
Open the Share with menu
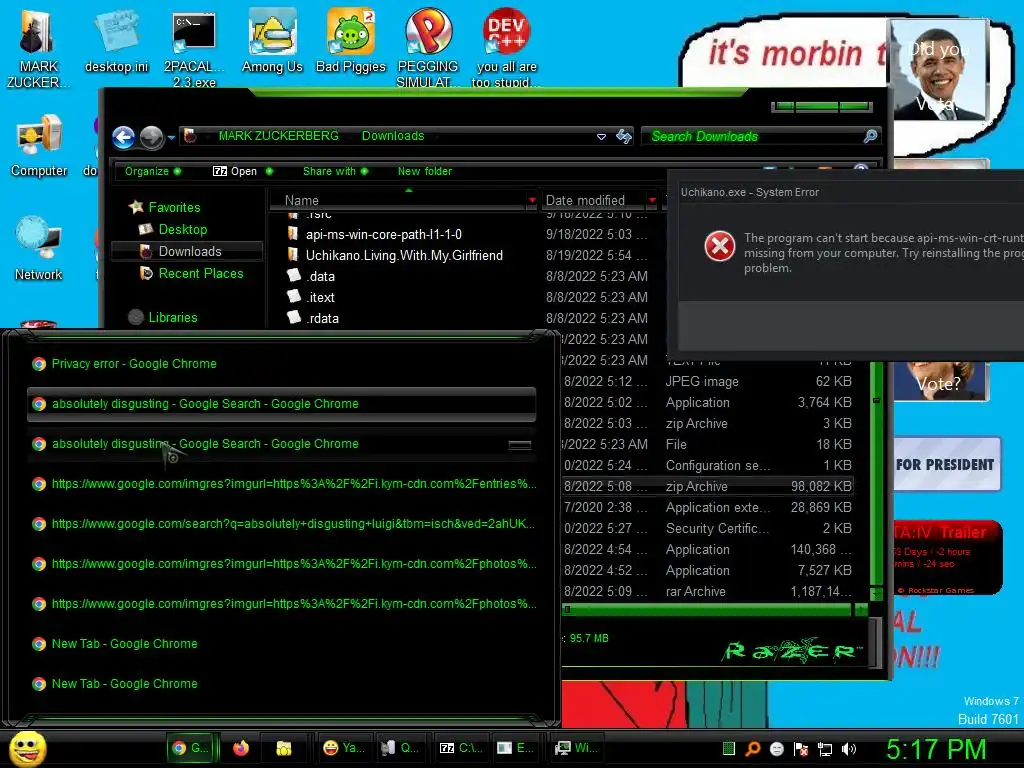point(335,171)
